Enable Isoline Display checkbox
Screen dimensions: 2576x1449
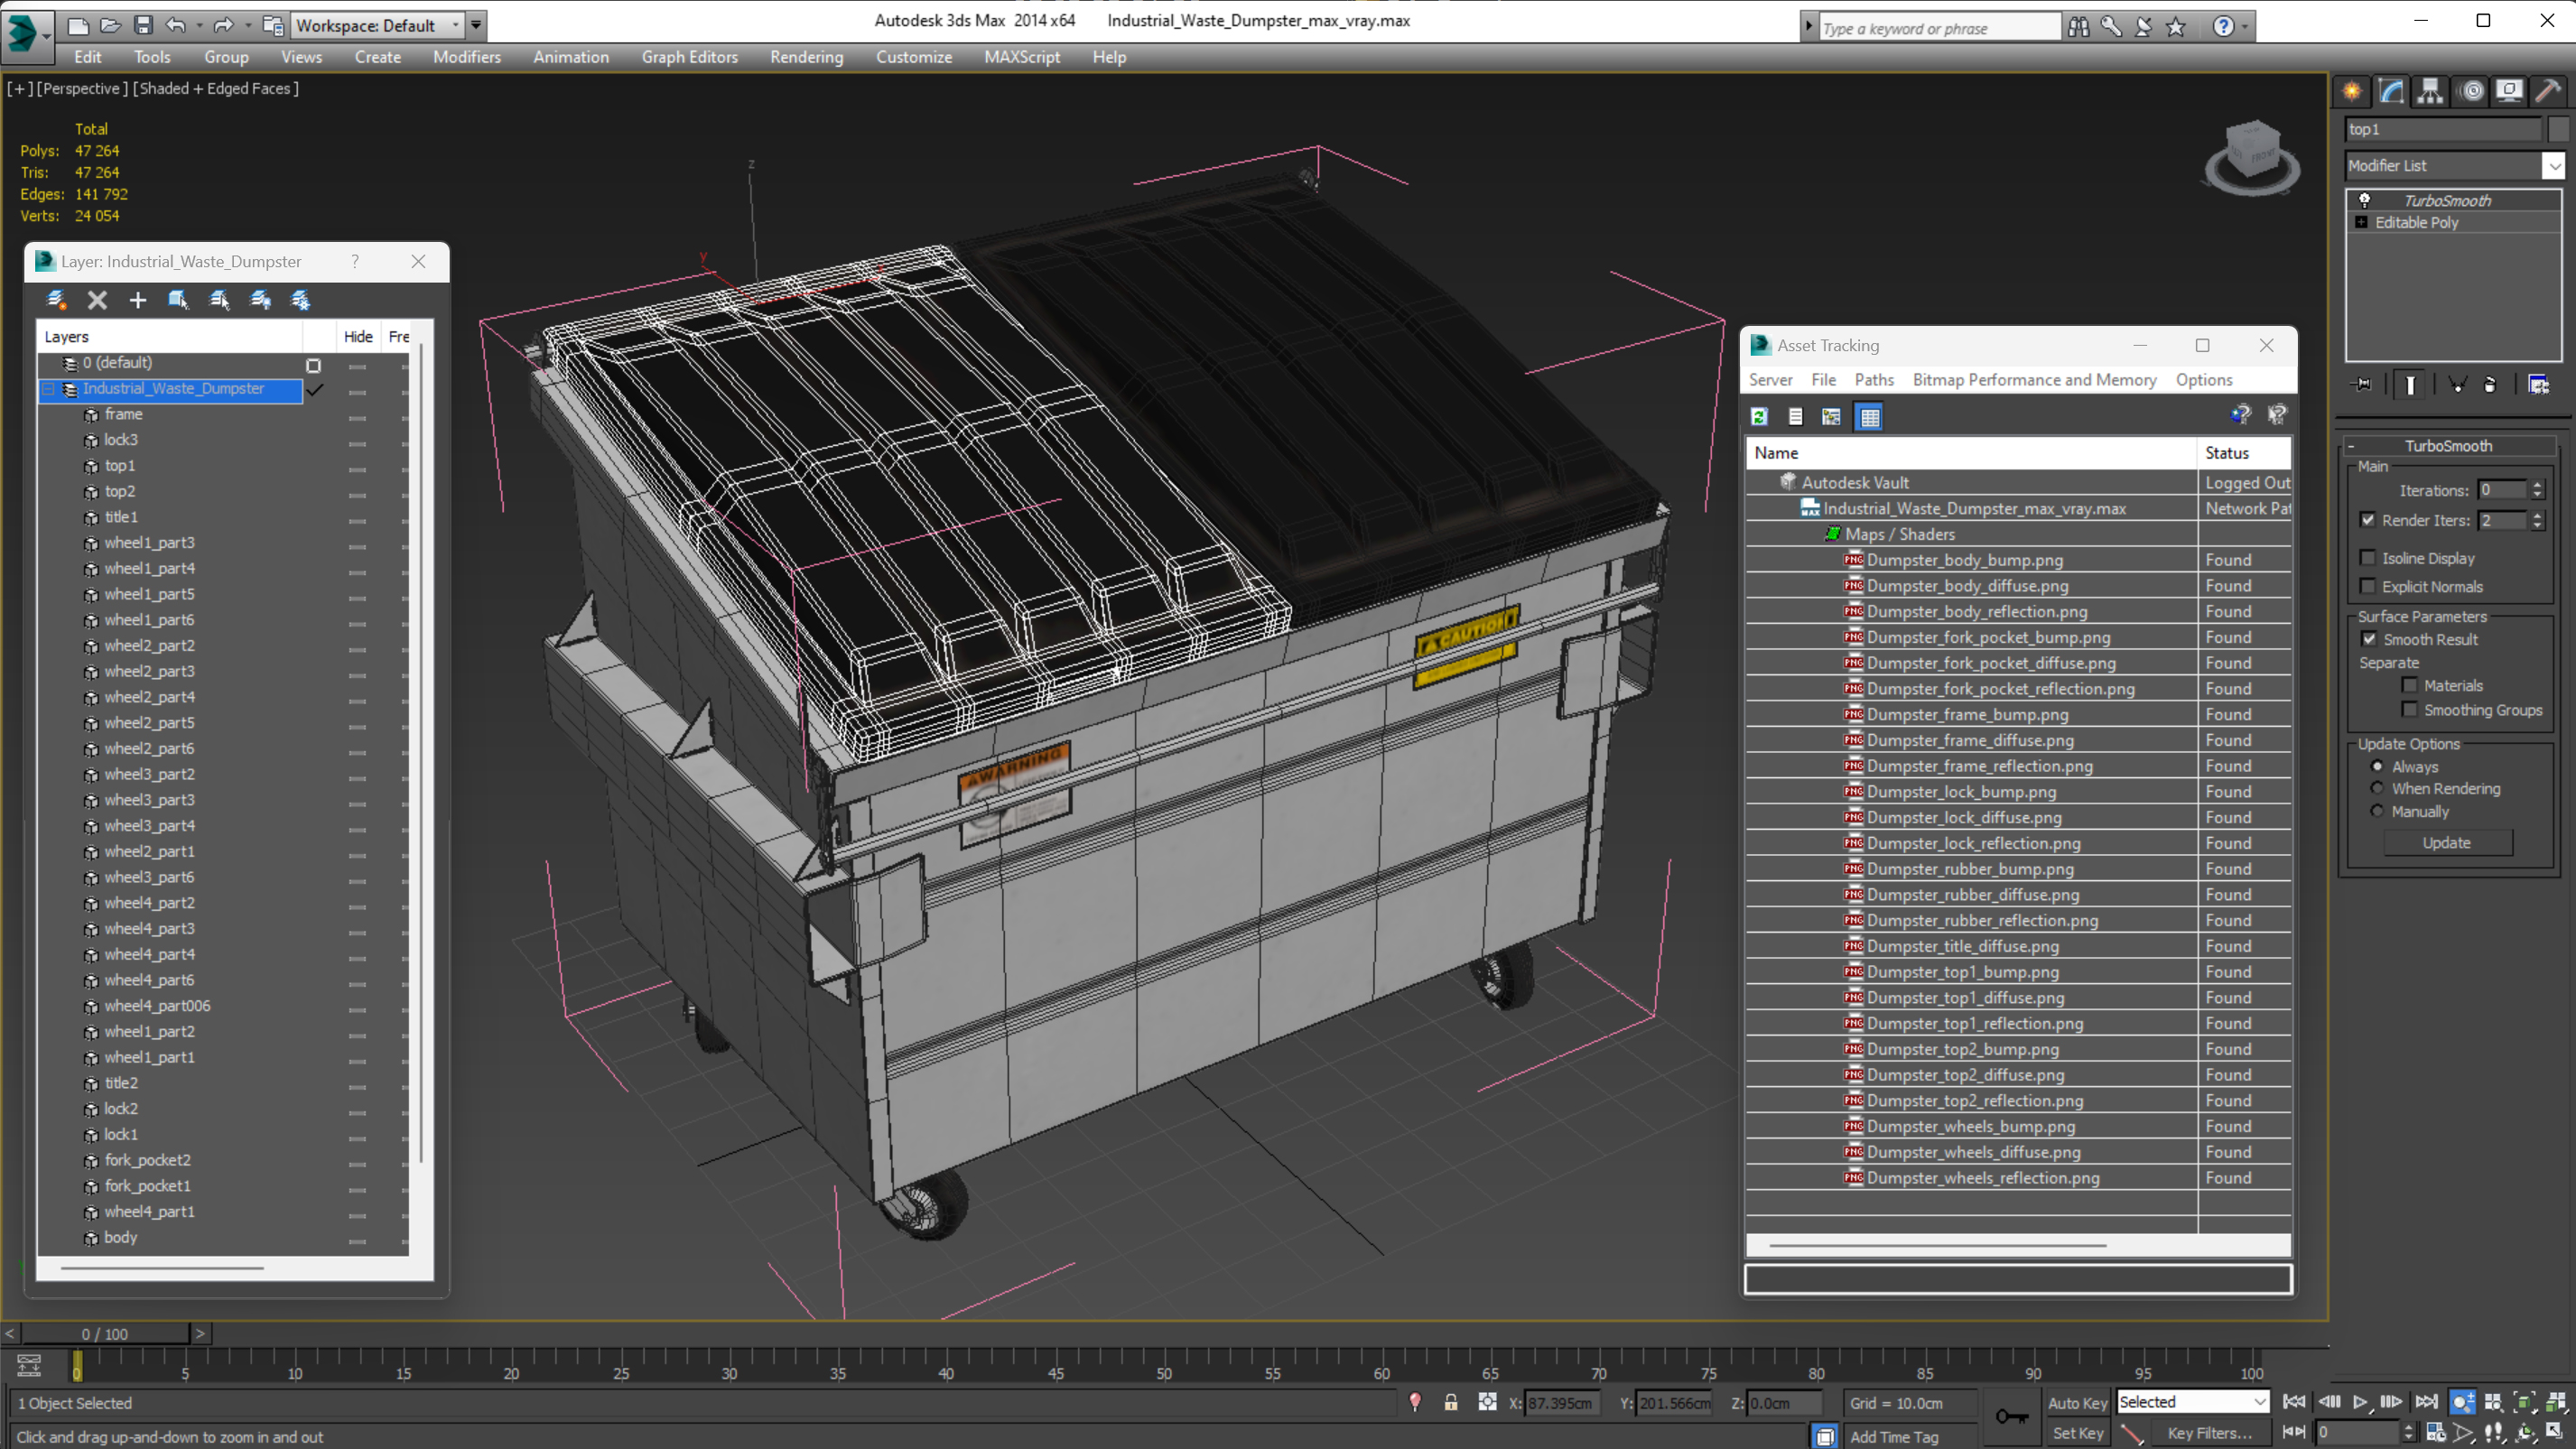[x=2367, y=558]
